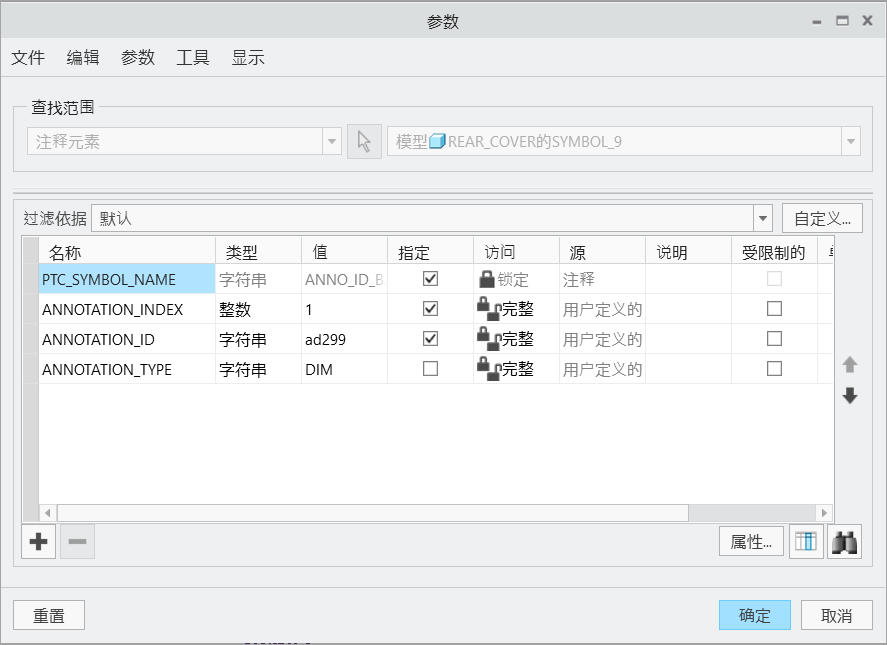The height and width of the screenshot is (645, 887).
Task: Uncheck designate box for ANNOTATION_INDEX
Action: pos(430,309)
